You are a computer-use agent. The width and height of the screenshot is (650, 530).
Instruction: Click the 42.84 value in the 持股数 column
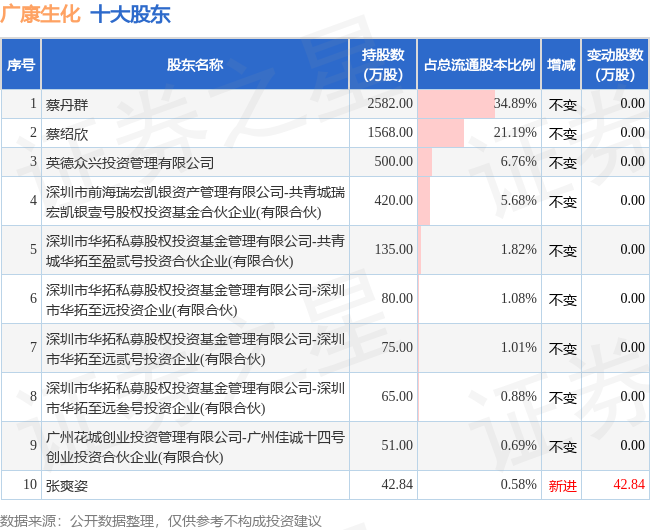(397, 484)
